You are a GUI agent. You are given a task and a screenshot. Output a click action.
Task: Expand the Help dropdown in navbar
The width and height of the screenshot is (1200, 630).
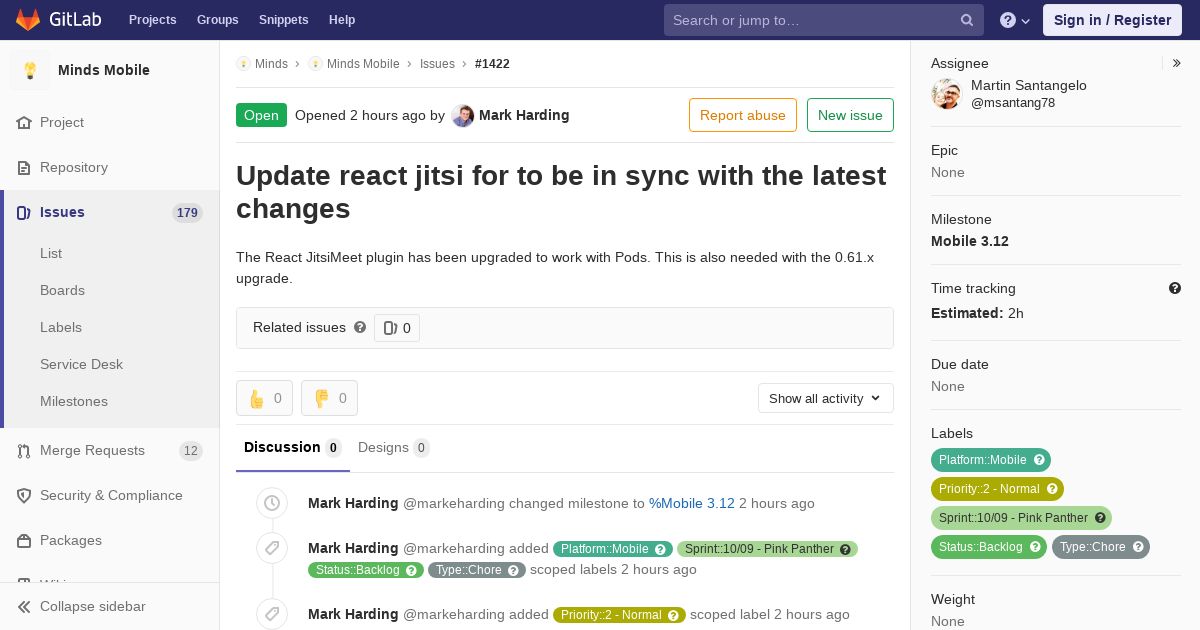pyautogui.click(x=1015, y=20)
